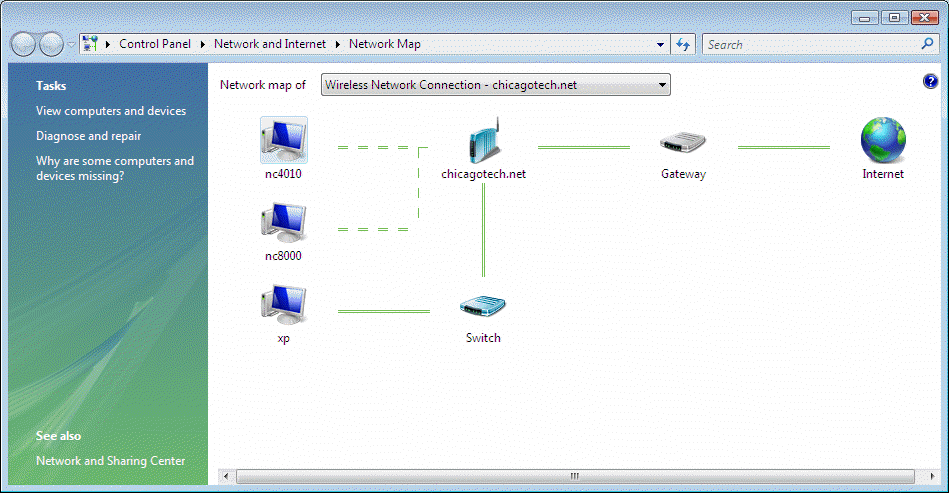Open Network and Sharing Center link
Screen dimensions: 949x493
tap(110, 461)
